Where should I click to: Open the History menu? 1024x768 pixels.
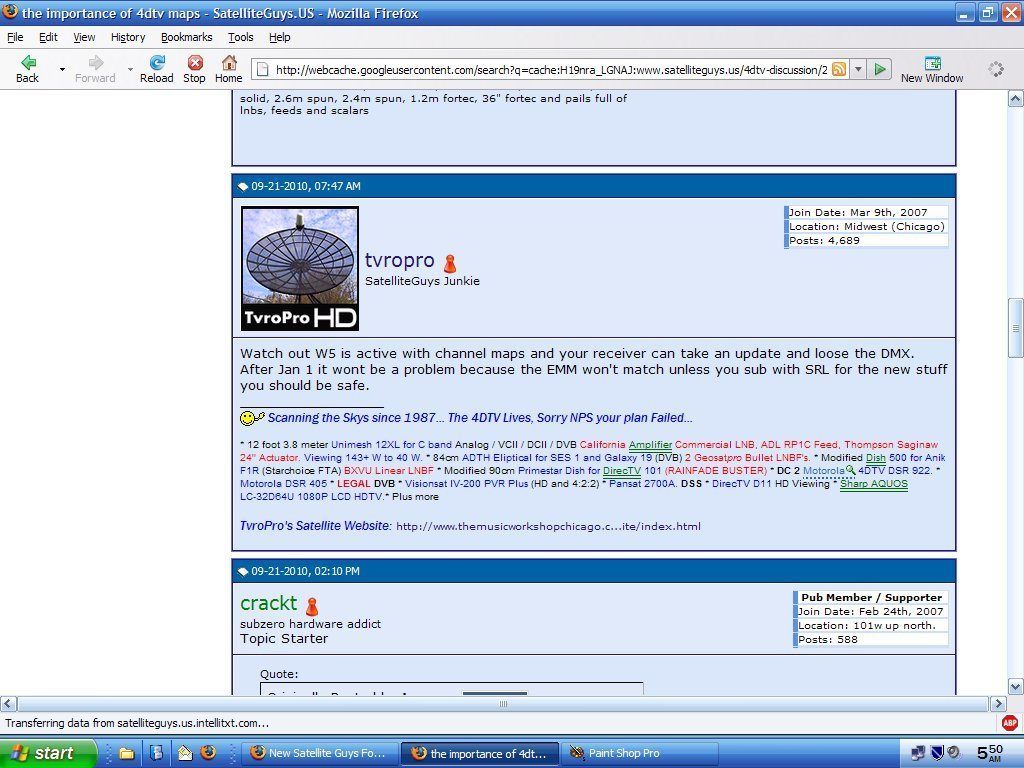pyautogui.click(x=128, y=37)
